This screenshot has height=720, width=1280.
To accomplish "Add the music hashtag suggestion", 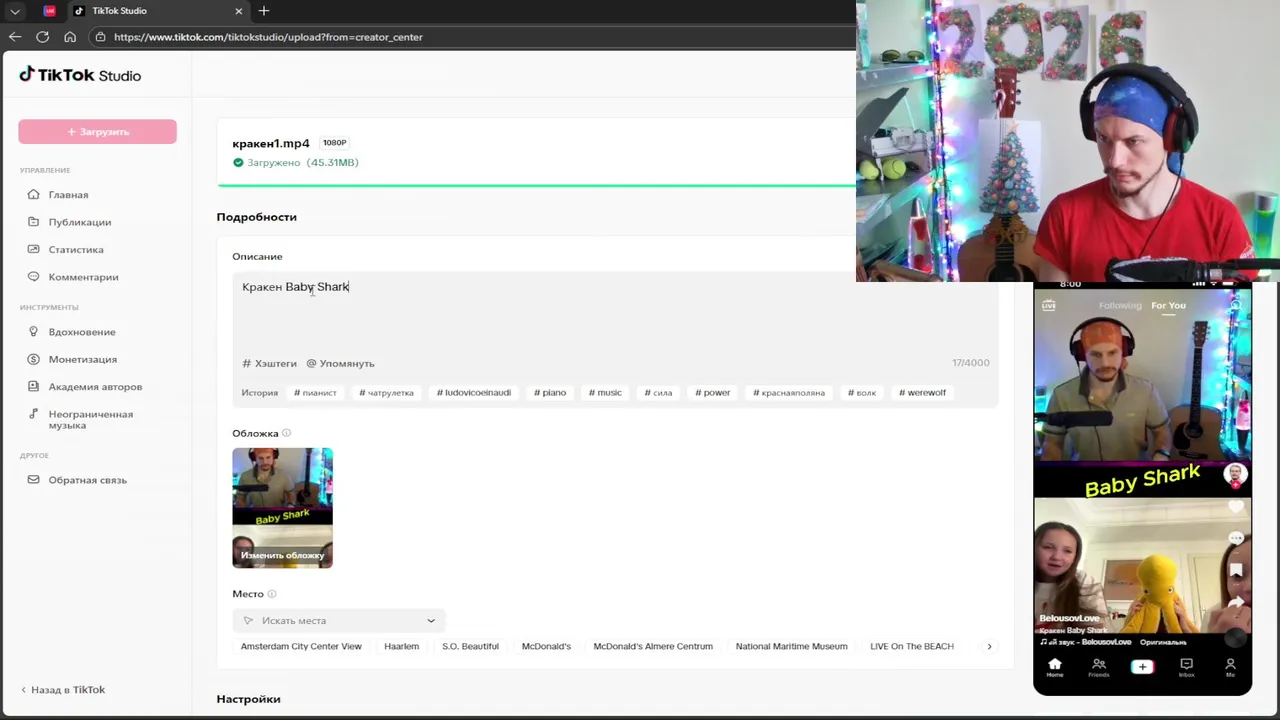I will point(605,393).
